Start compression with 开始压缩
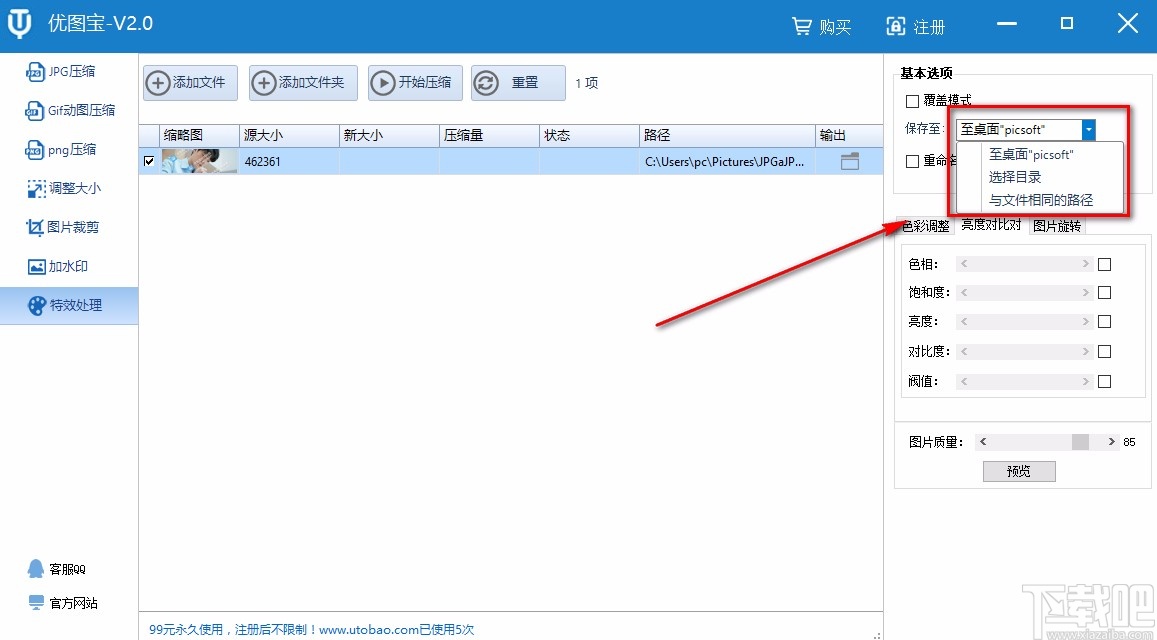1157x640 pixels. tap(415, 83)
